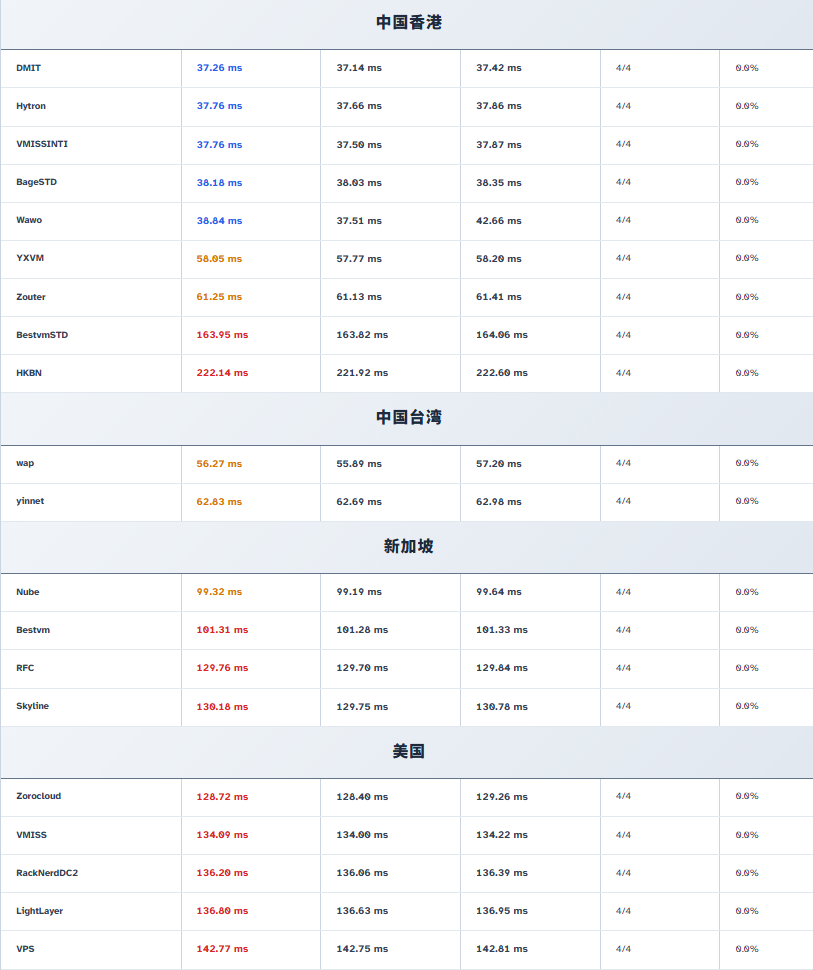Click the VMISSINTI row label
Screen dimensions: 813x970
click(42, 144)
